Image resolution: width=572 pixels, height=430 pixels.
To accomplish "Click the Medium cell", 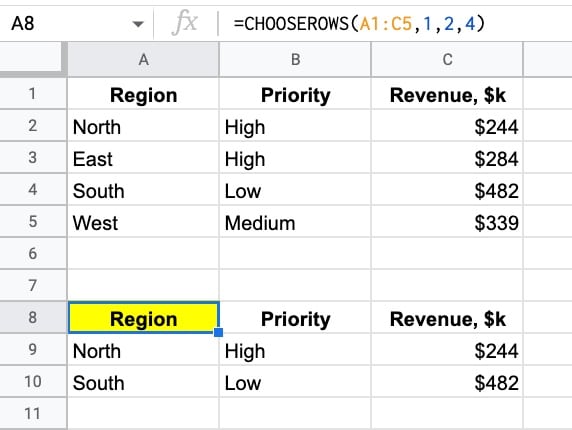I will (x=295, y=221).
